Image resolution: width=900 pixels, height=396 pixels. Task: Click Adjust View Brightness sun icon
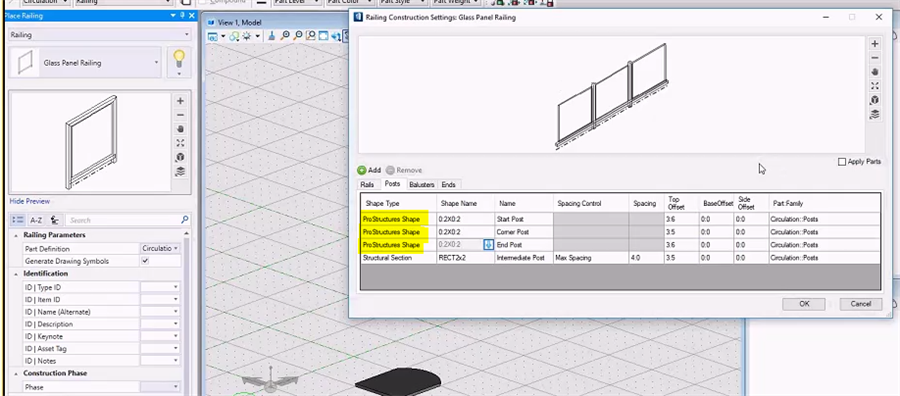(x=247, y=36)
